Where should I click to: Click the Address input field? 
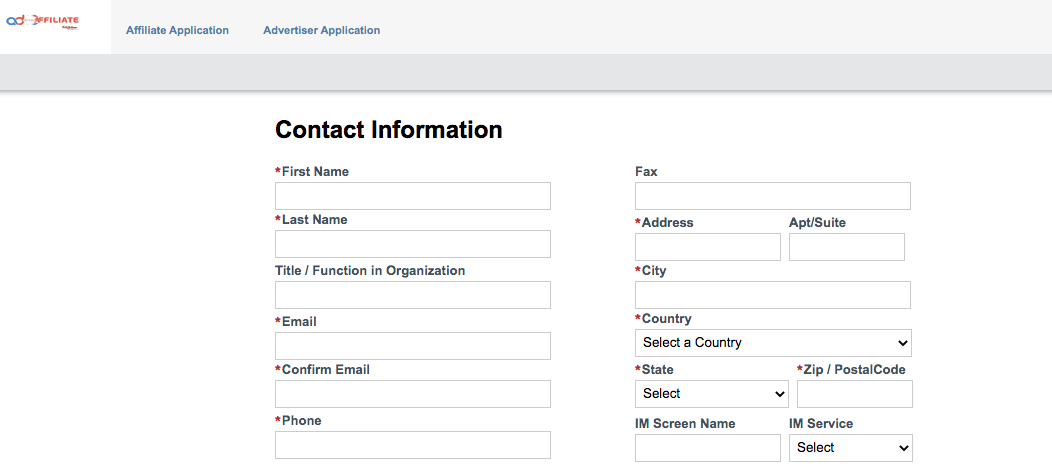707,247
